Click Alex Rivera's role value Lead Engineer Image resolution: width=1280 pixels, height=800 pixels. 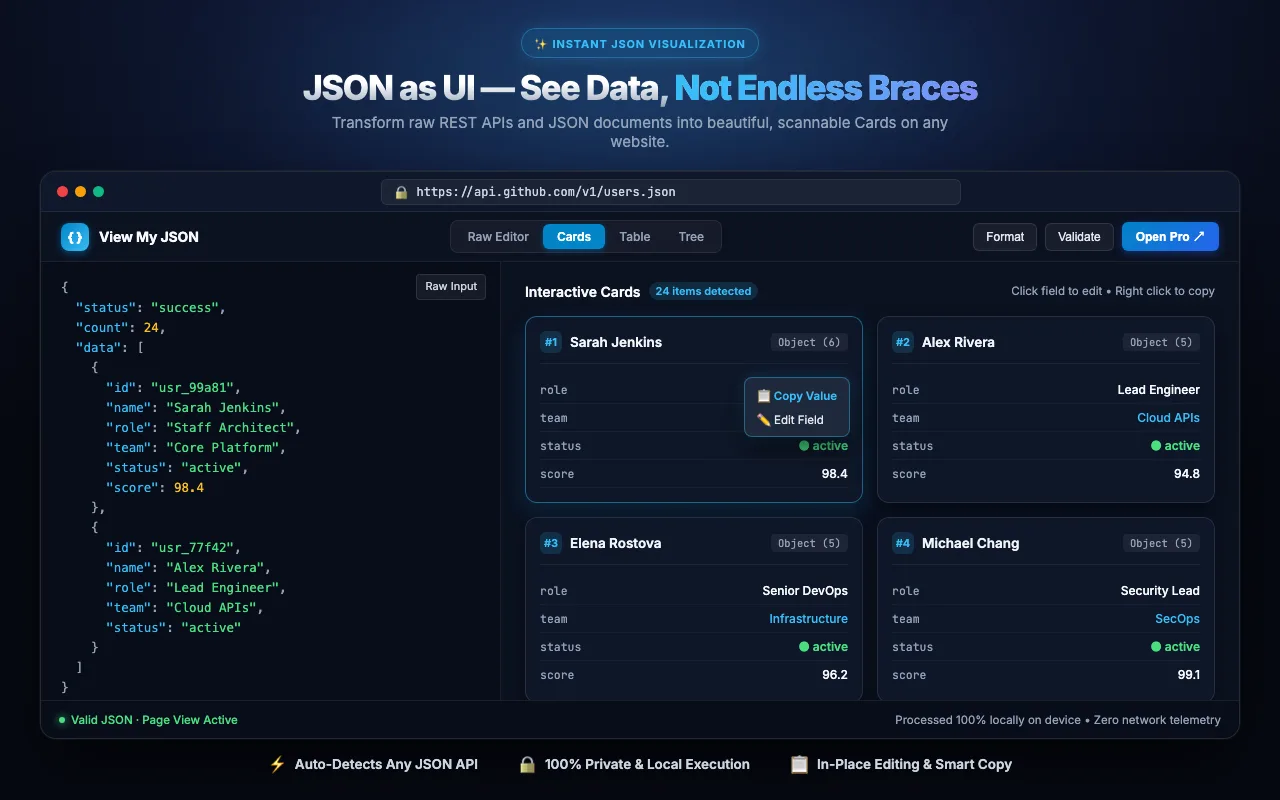1159,390
